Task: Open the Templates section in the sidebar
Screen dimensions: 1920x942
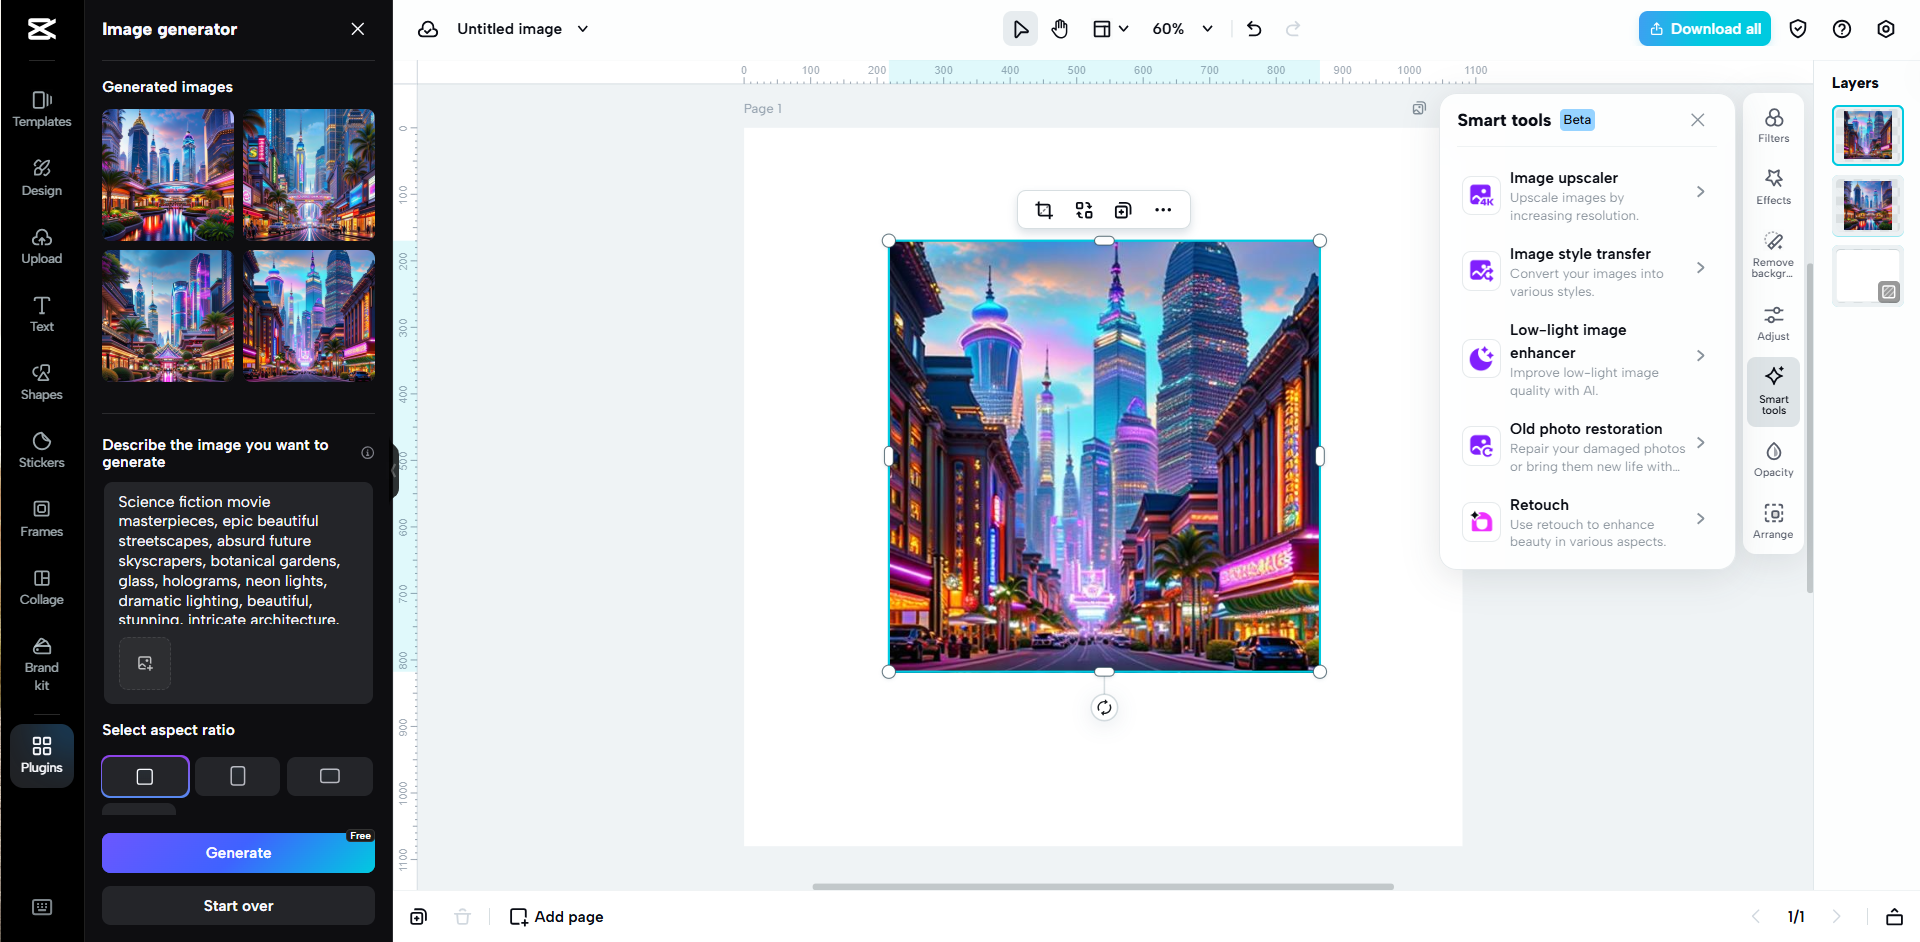Action: click(41, 108)
